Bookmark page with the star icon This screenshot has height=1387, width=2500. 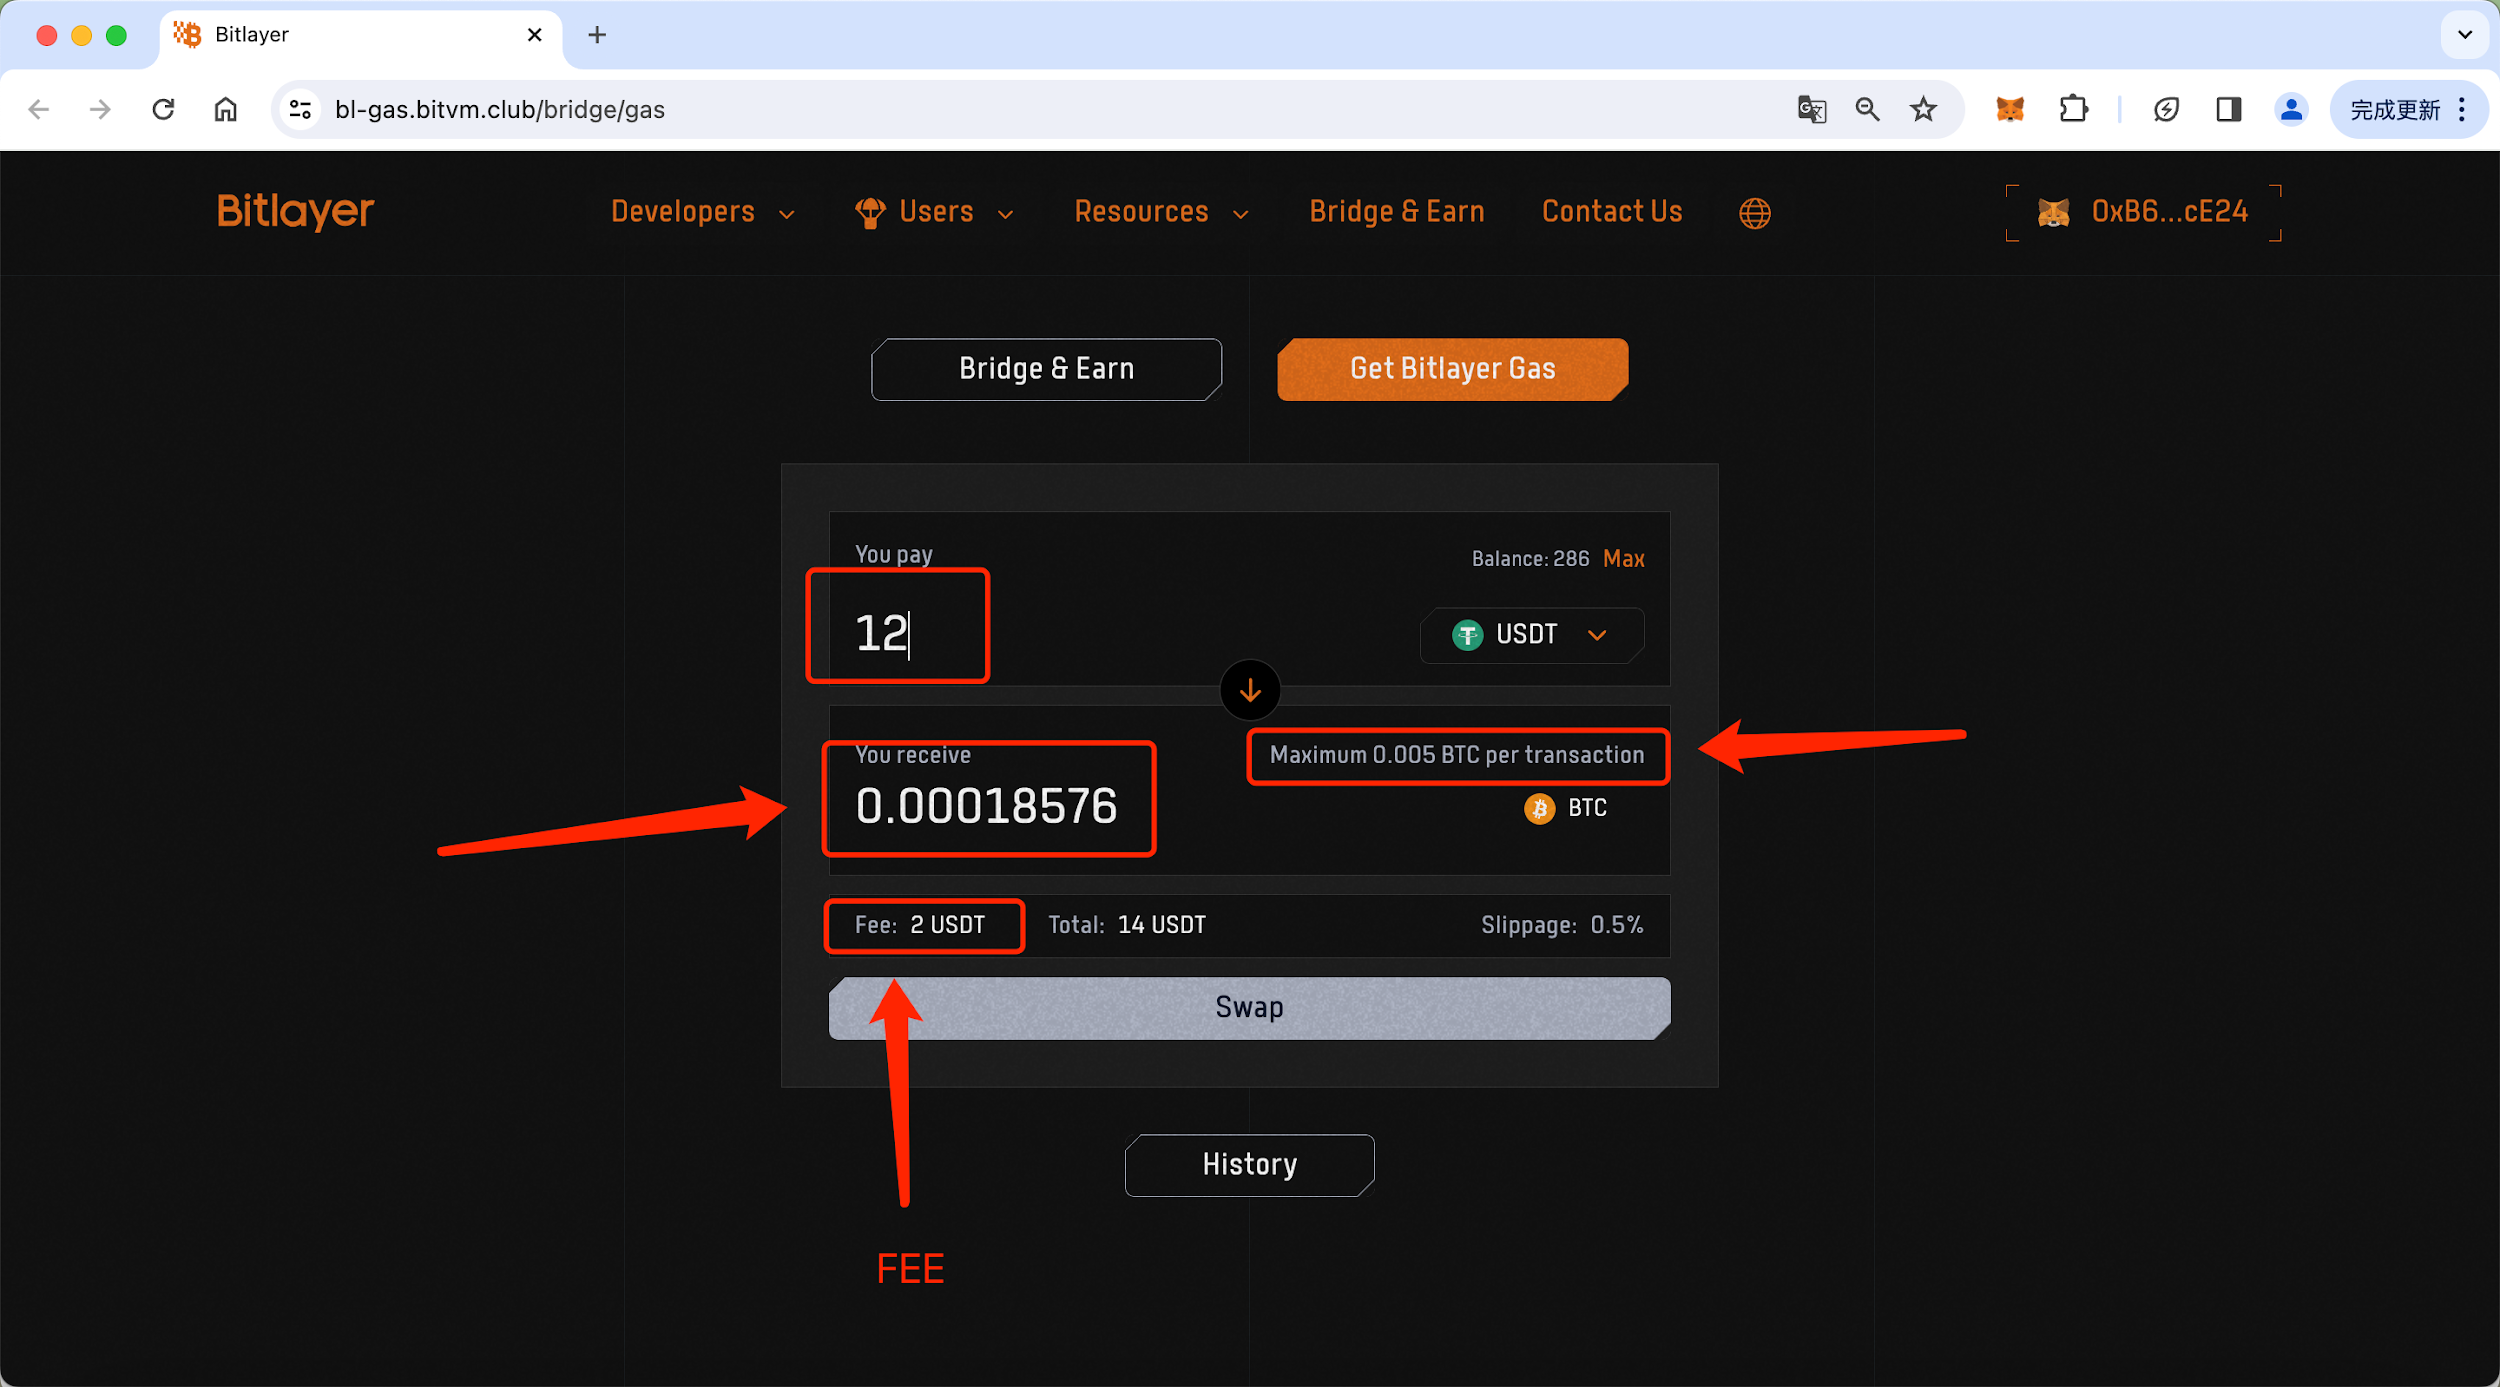(x=1923, y=109)
